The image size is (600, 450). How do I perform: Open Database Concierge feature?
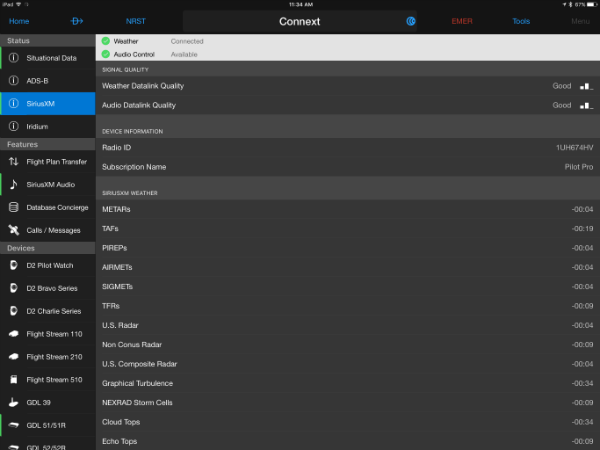pyautogui.click(x=47, y=207)
